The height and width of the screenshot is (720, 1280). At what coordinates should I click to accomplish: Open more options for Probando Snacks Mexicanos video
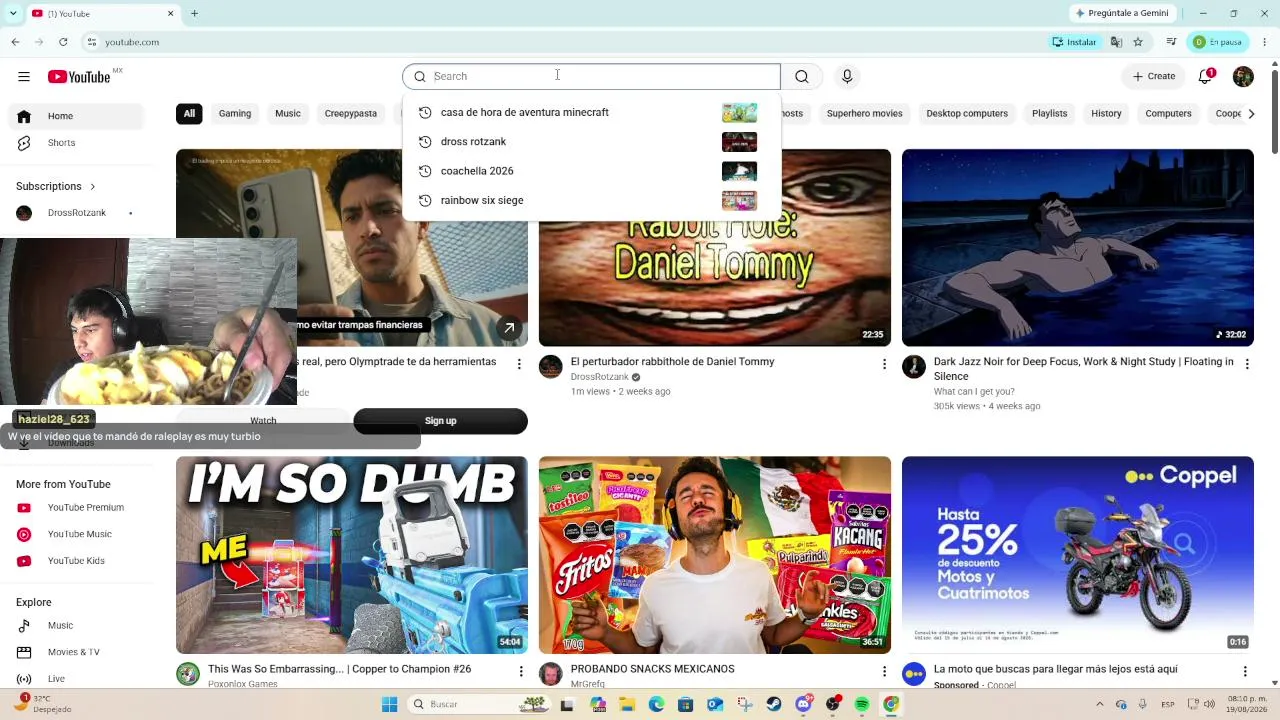(x=884, y=671)
